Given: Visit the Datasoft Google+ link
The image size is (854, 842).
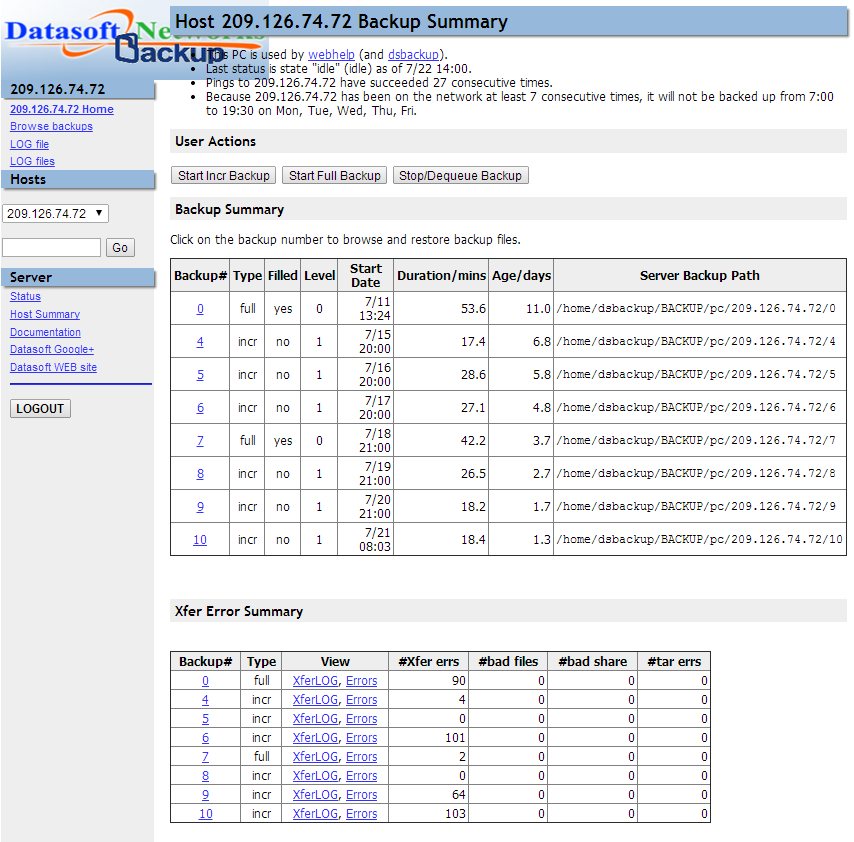Looking at the screenshot, I should [x=52, y=349].
